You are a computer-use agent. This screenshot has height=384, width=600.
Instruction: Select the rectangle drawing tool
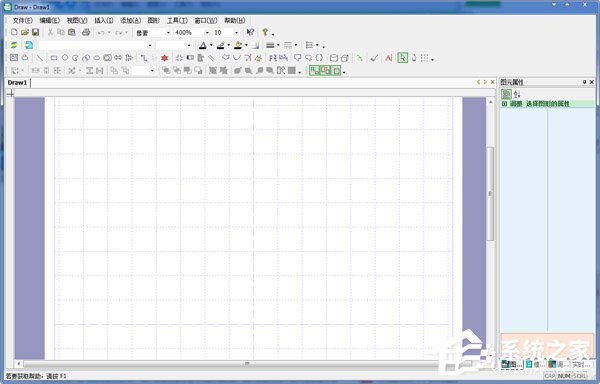pos(54,58)
